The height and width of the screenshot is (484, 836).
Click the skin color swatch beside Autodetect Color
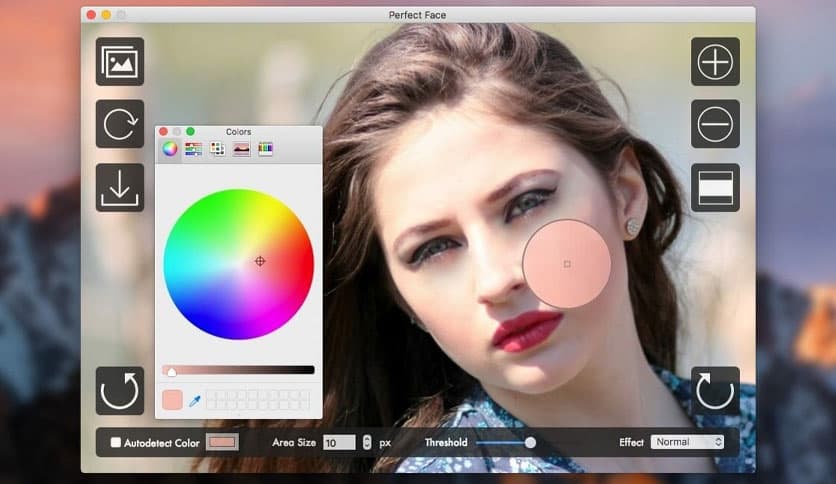coord(222,442)
